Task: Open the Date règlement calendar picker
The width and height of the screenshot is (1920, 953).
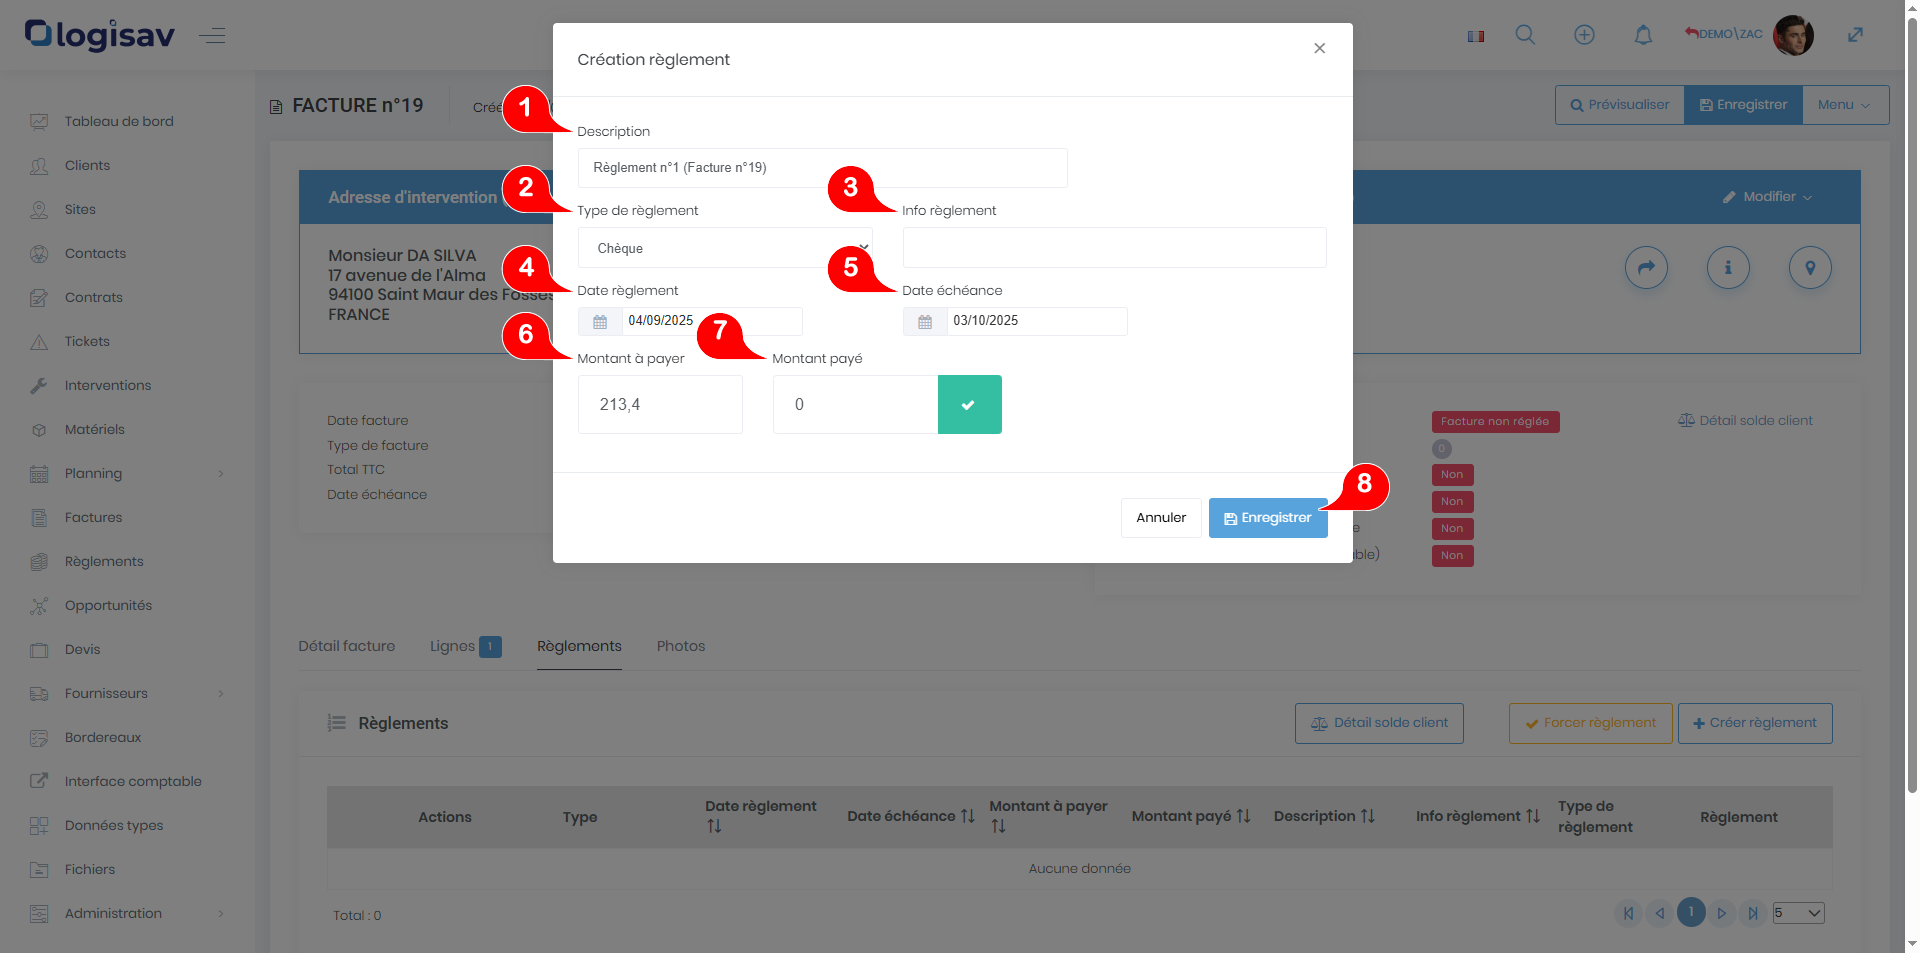Action: [600, 322]
